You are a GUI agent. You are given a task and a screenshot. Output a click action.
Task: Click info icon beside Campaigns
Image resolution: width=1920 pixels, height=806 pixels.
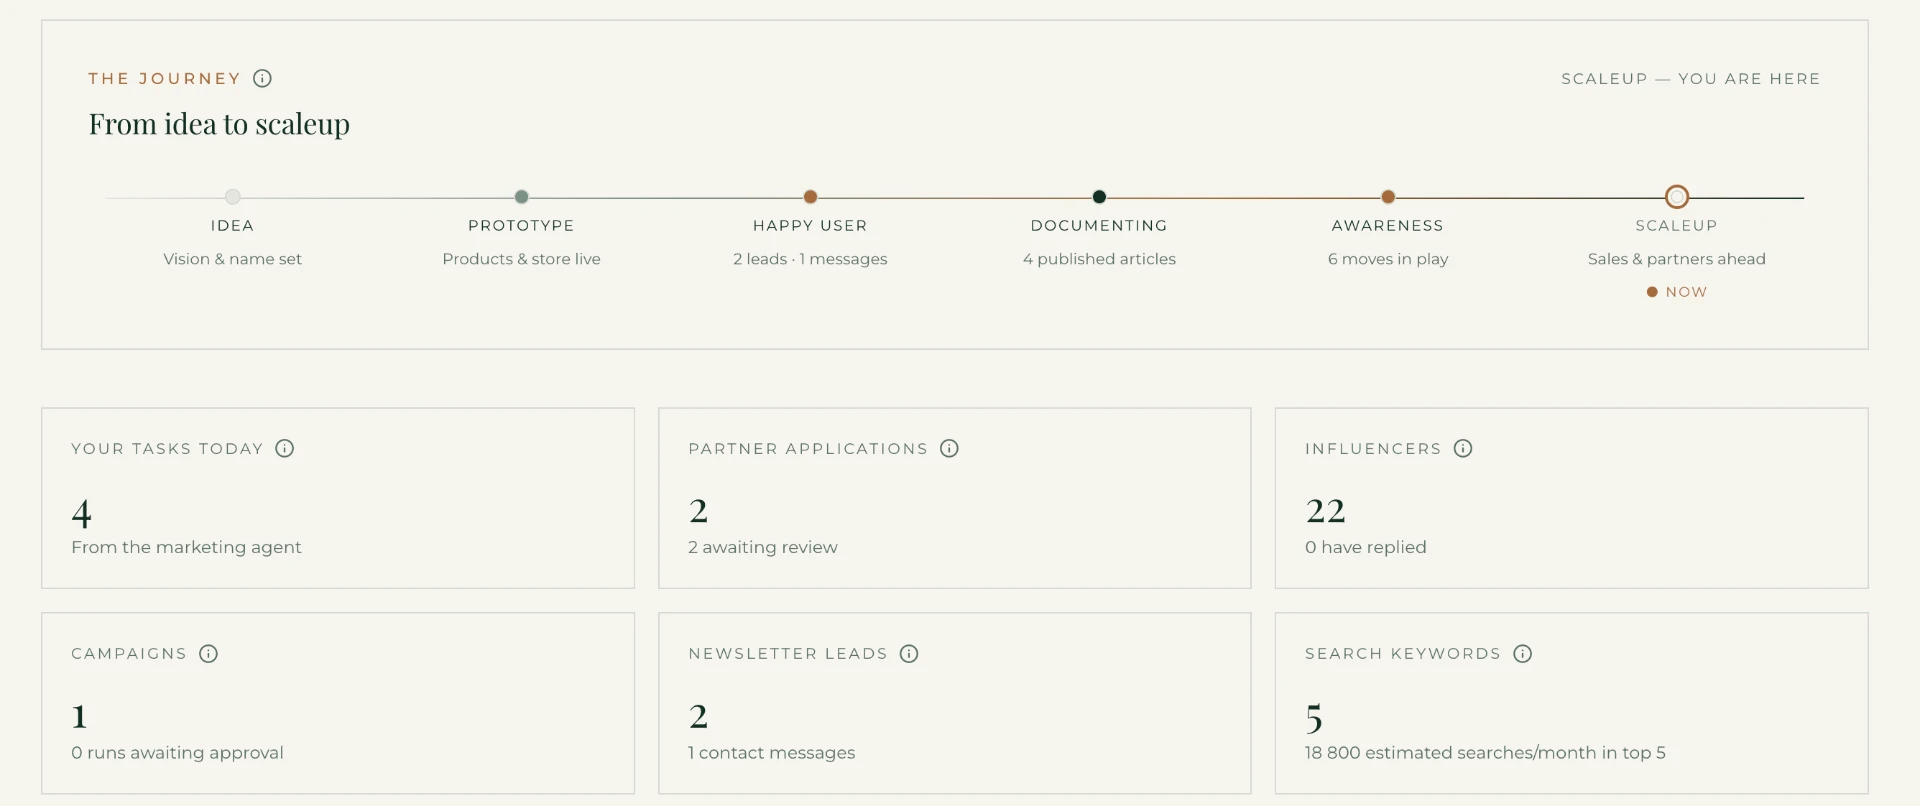pos(208,654)
